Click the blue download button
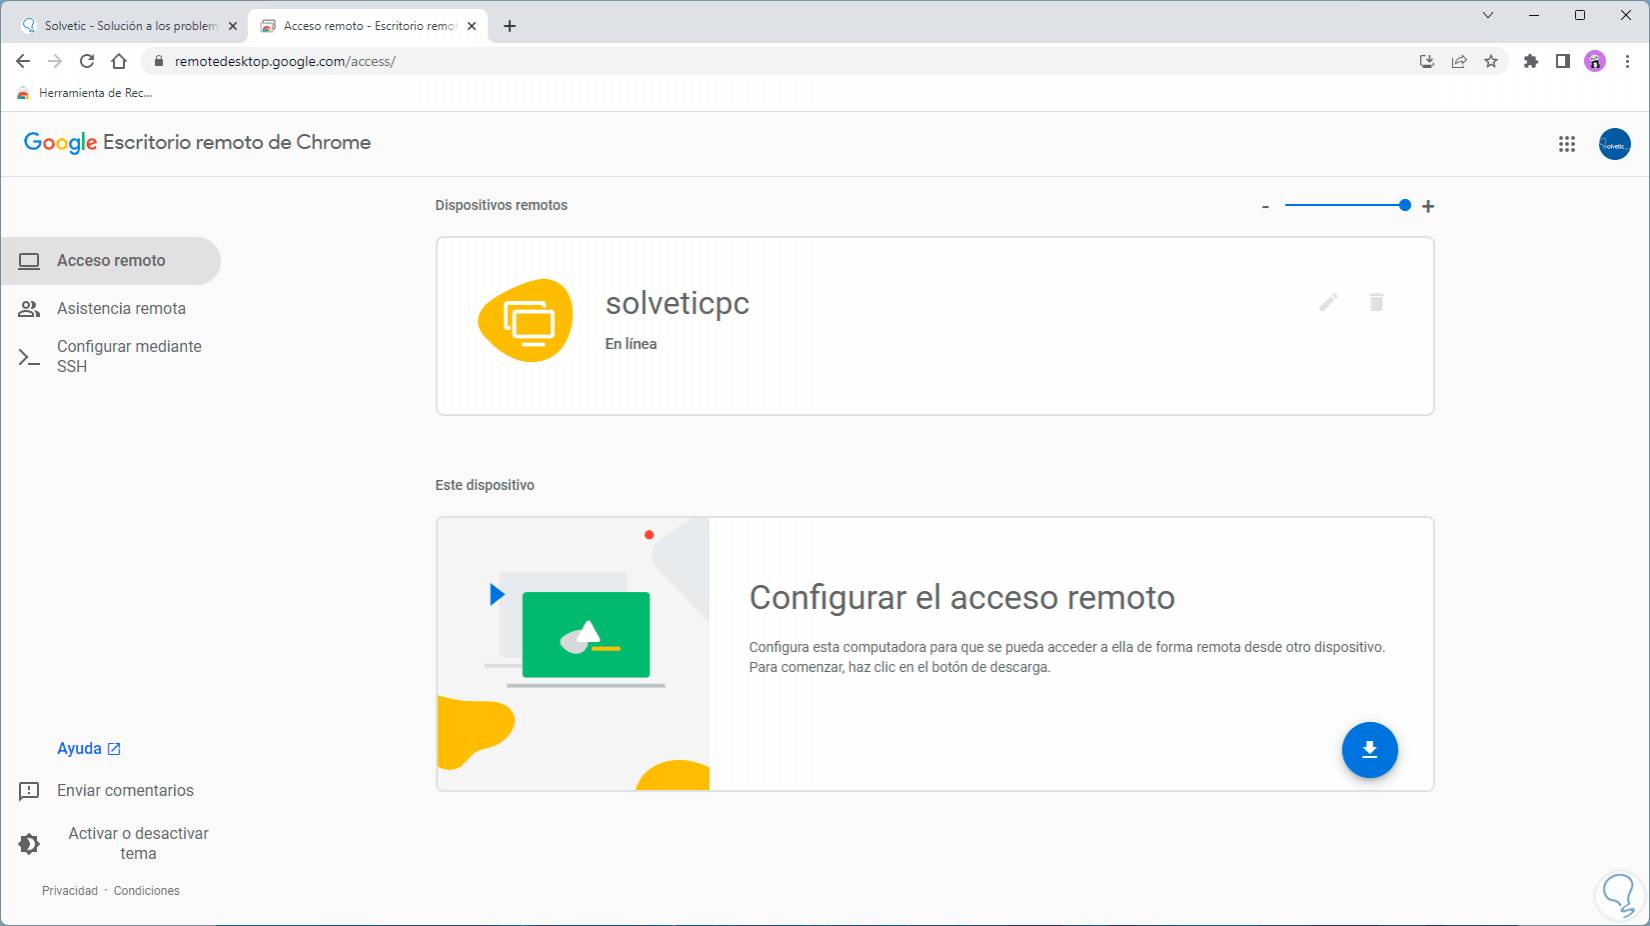 pos(1369,750)
